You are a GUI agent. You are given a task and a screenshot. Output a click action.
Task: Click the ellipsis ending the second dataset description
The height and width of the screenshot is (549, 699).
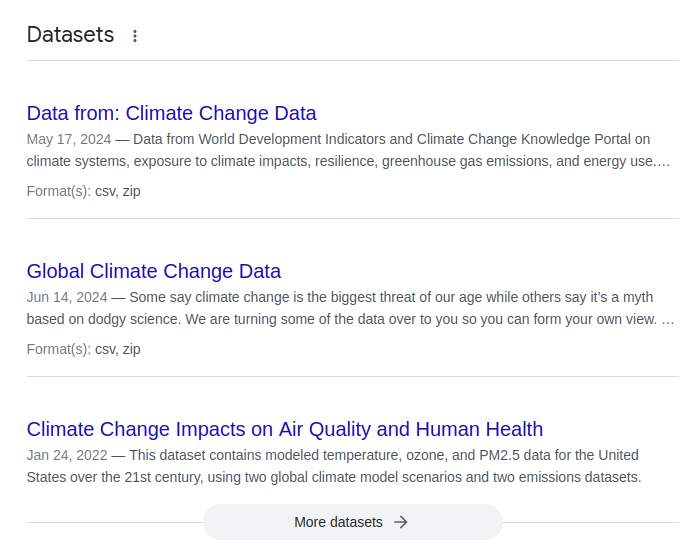tap(668, 319)
